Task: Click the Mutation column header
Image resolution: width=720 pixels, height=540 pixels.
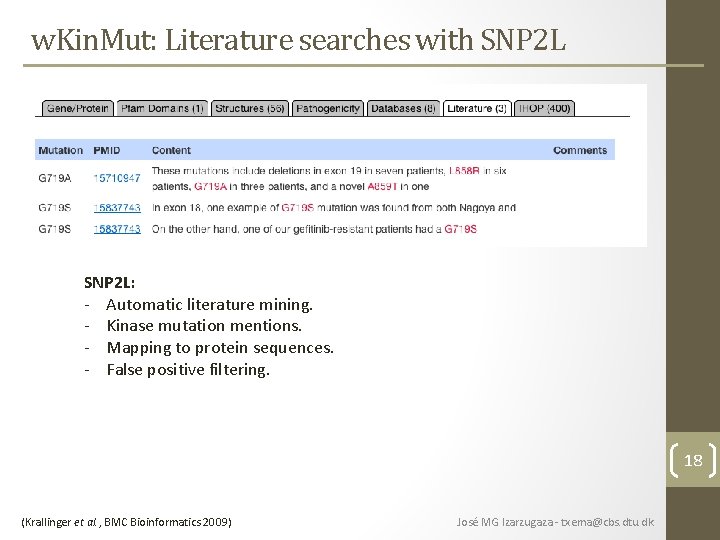Action: (x=61, y=150)
